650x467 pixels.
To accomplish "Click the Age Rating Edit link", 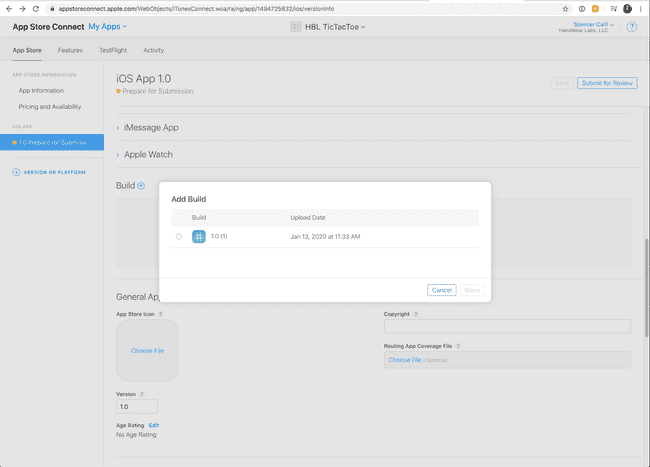I will (154, 425).
